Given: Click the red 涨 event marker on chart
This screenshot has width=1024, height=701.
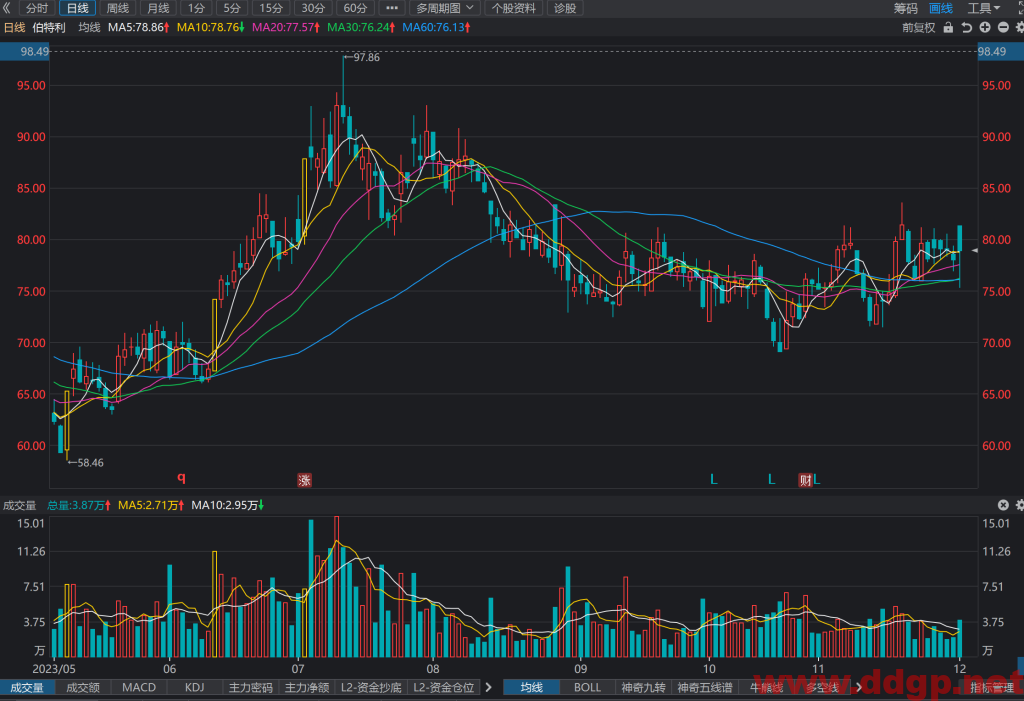Looking at the screenshot, I should point(304,480).
